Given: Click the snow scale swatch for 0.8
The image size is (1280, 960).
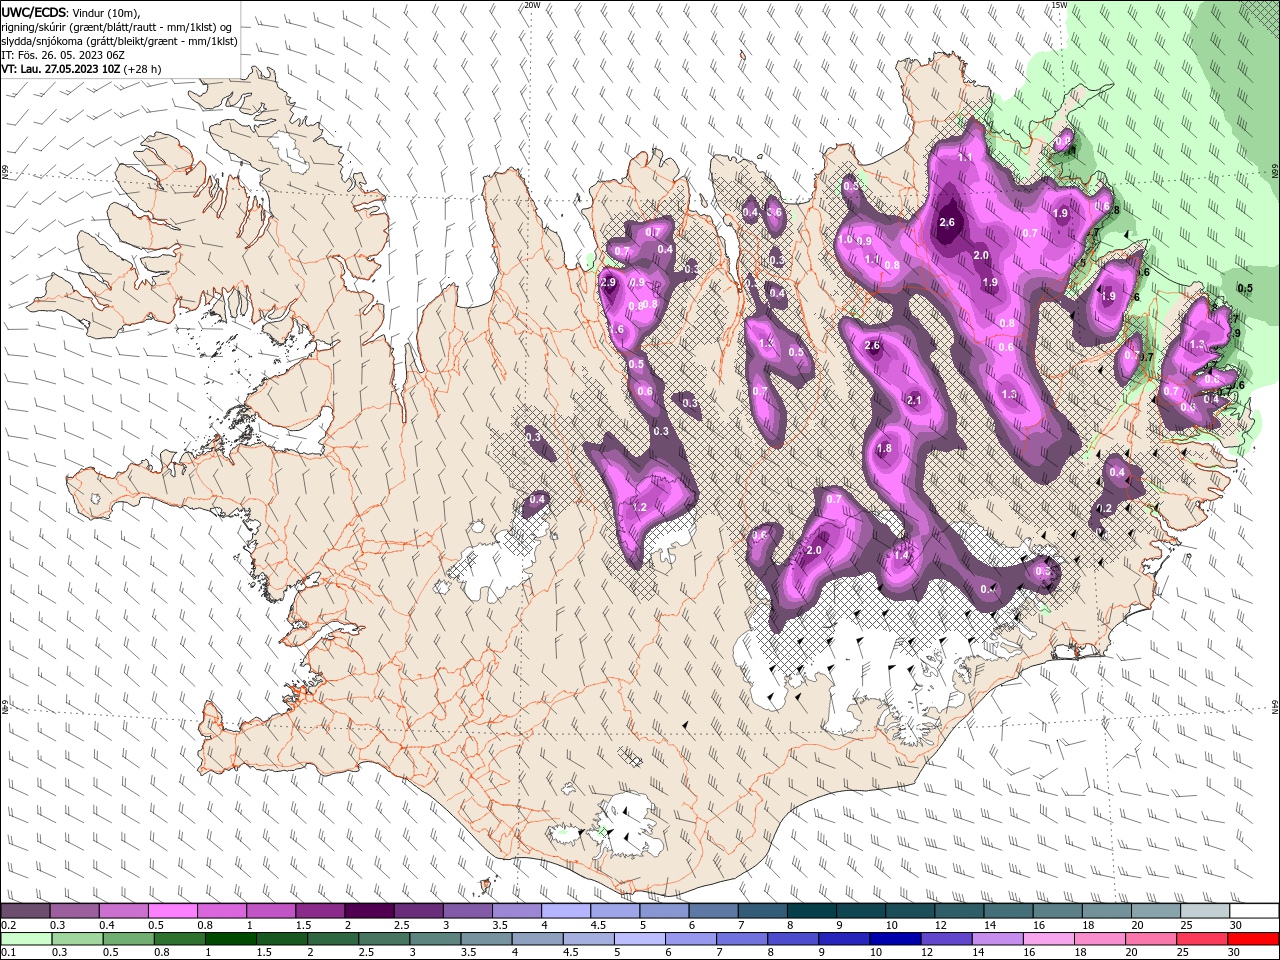Looking at the screenshot, I should tap(221, 911).
